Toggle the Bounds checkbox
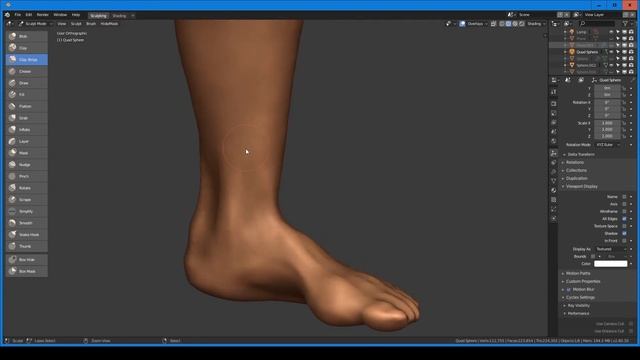 point(593,256)
